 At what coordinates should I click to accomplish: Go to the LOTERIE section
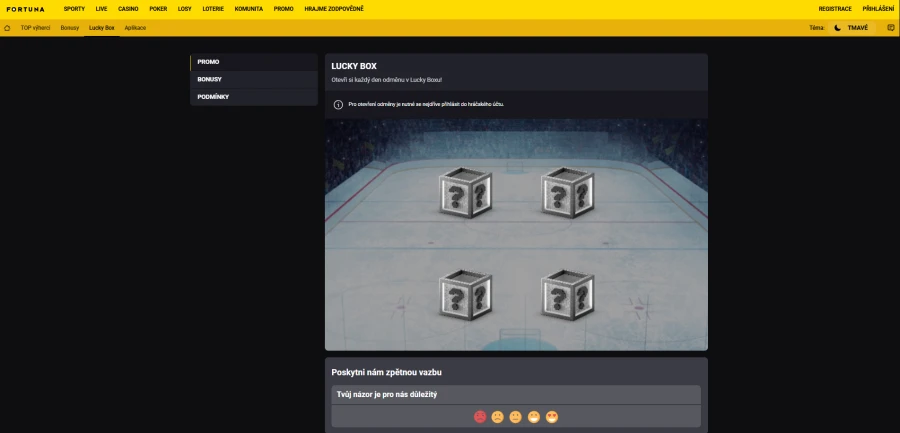point(213,9)
